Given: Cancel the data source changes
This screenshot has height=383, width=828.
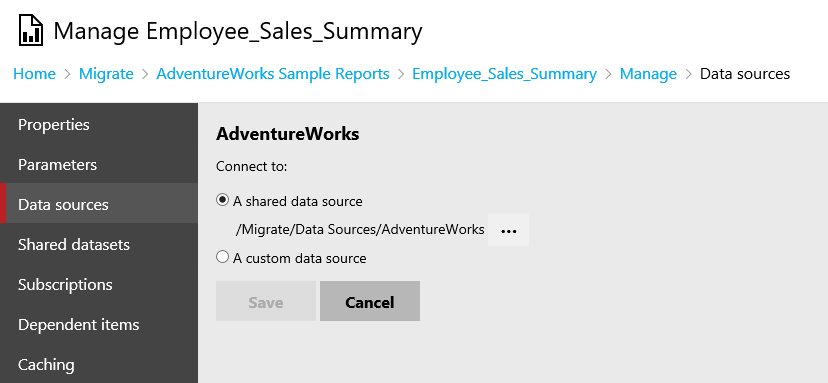Looking at the screenshot, I should click(370, 301).
